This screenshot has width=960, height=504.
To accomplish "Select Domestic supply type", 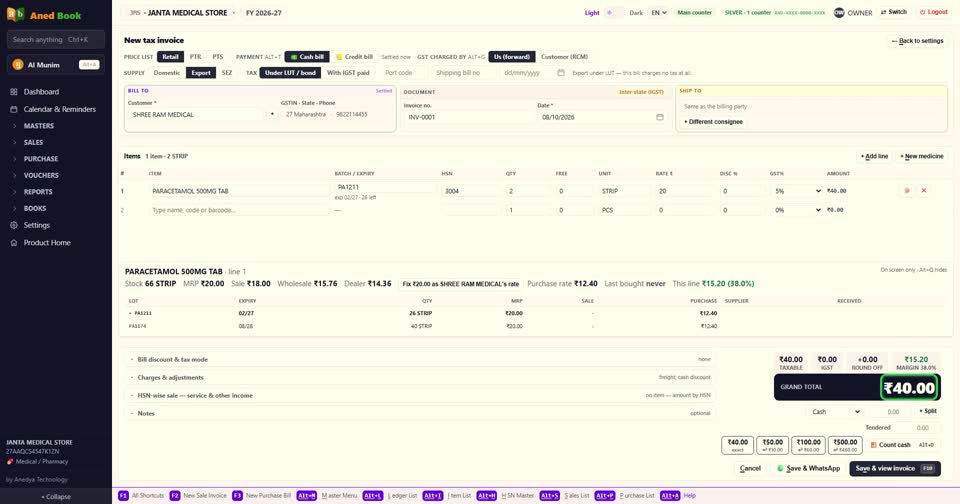I will click(167, 73).
